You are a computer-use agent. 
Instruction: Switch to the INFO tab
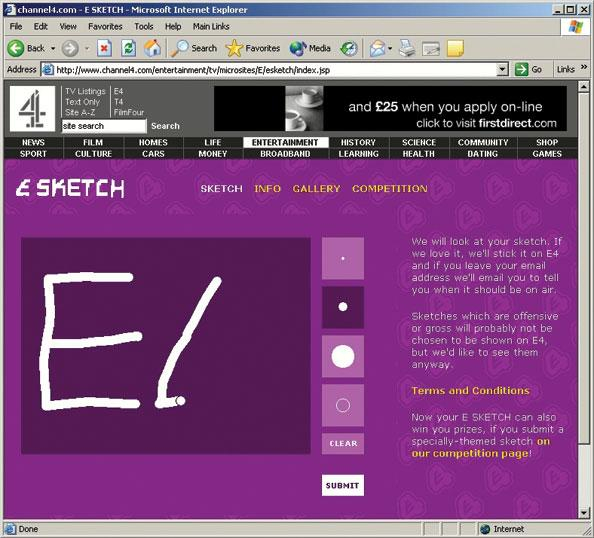point(267,189)
